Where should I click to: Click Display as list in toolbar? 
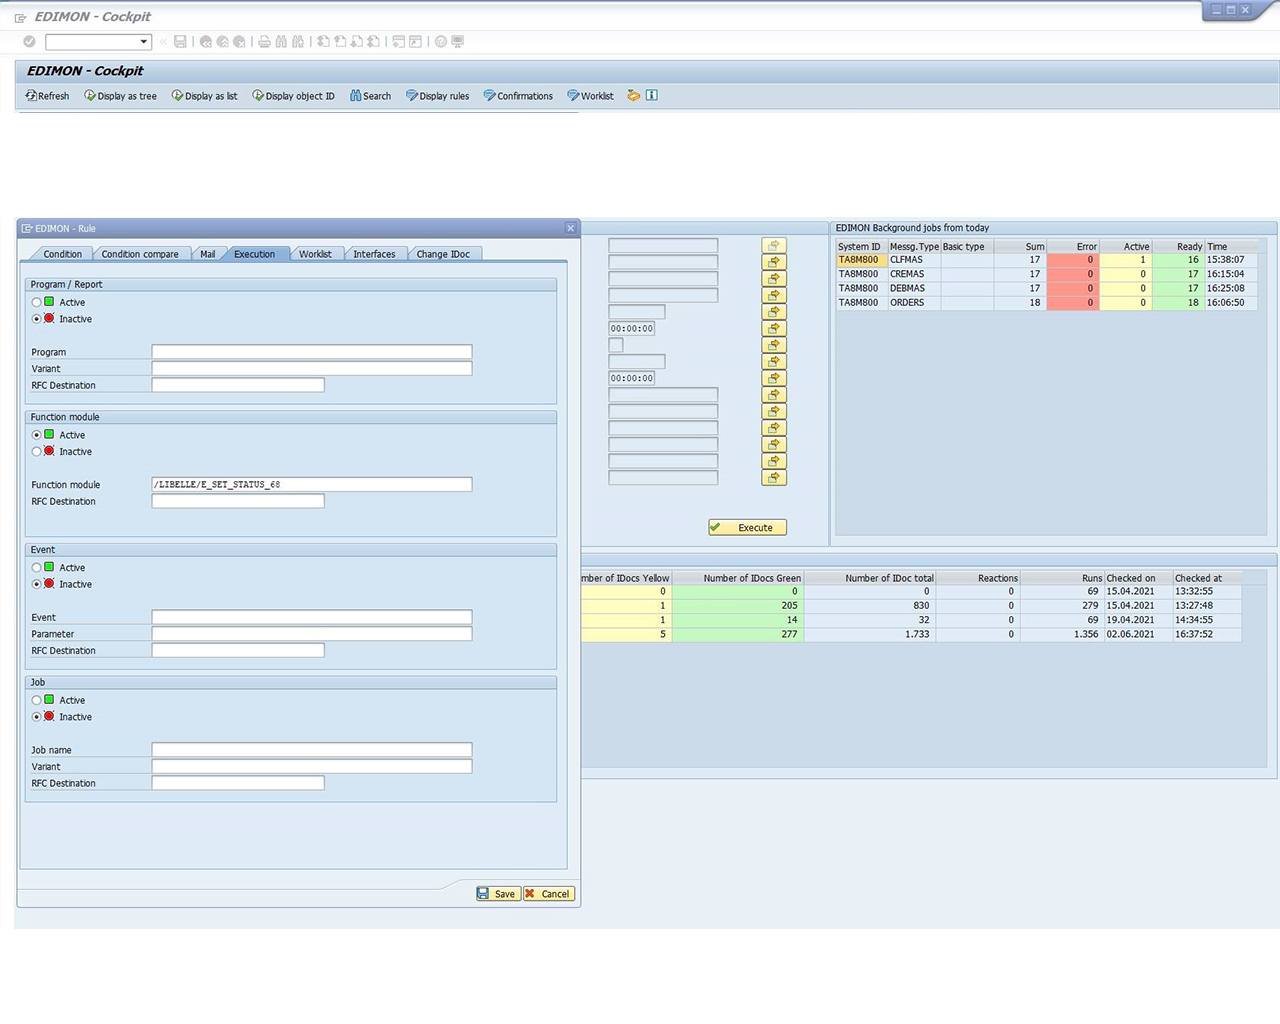pyautogui.click(x=204, y=96)
